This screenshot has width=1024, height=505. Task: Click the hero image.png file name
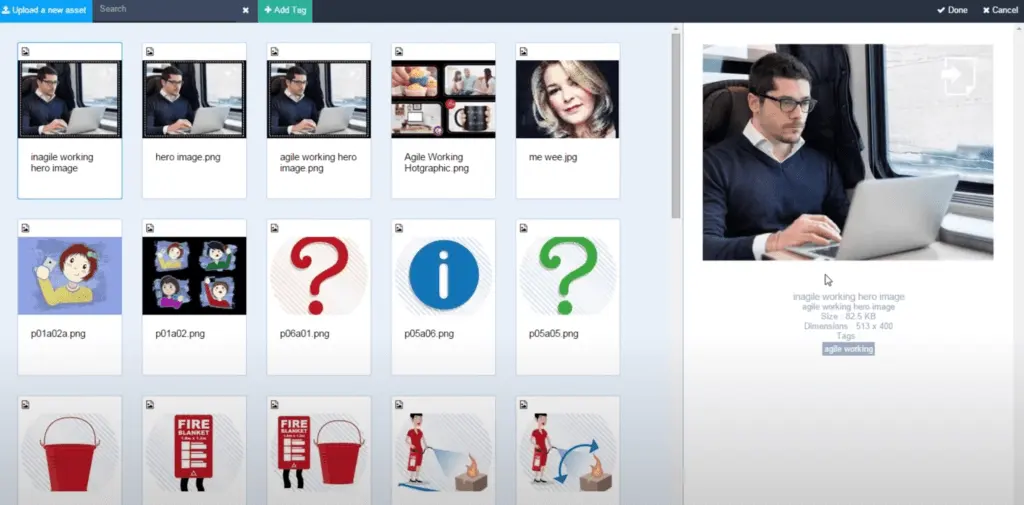pyautogui.click(x=188, y=157)
